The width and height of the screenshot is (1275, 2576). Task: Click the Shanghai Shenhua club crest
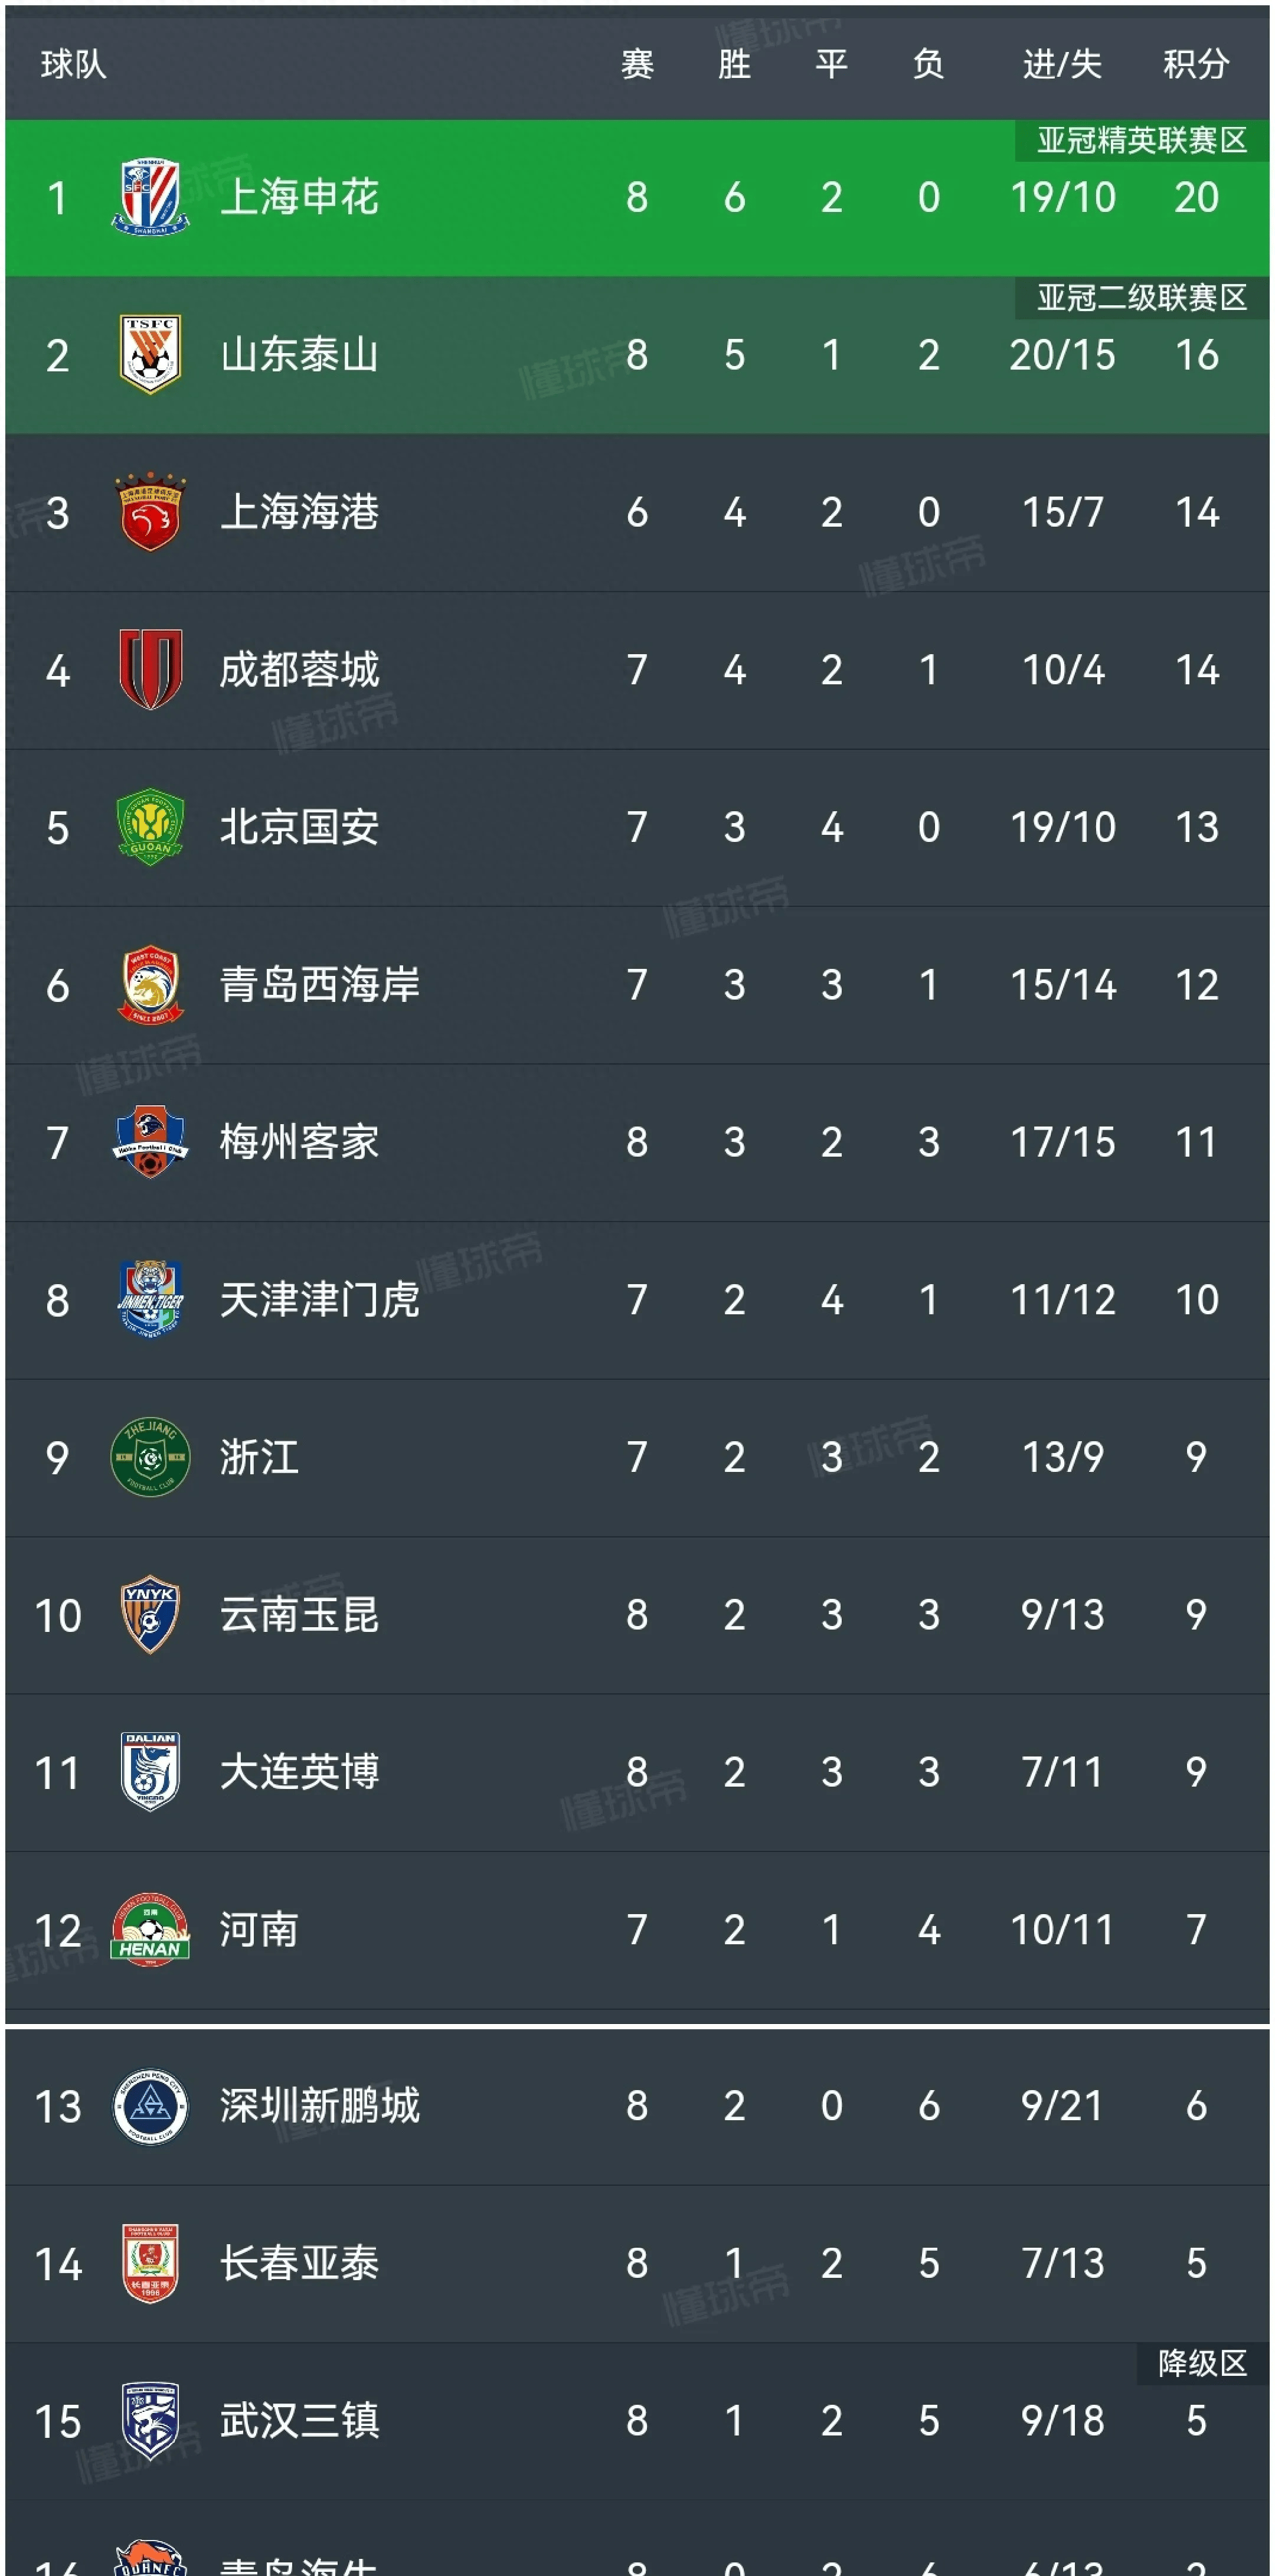[x=150, y=197]
